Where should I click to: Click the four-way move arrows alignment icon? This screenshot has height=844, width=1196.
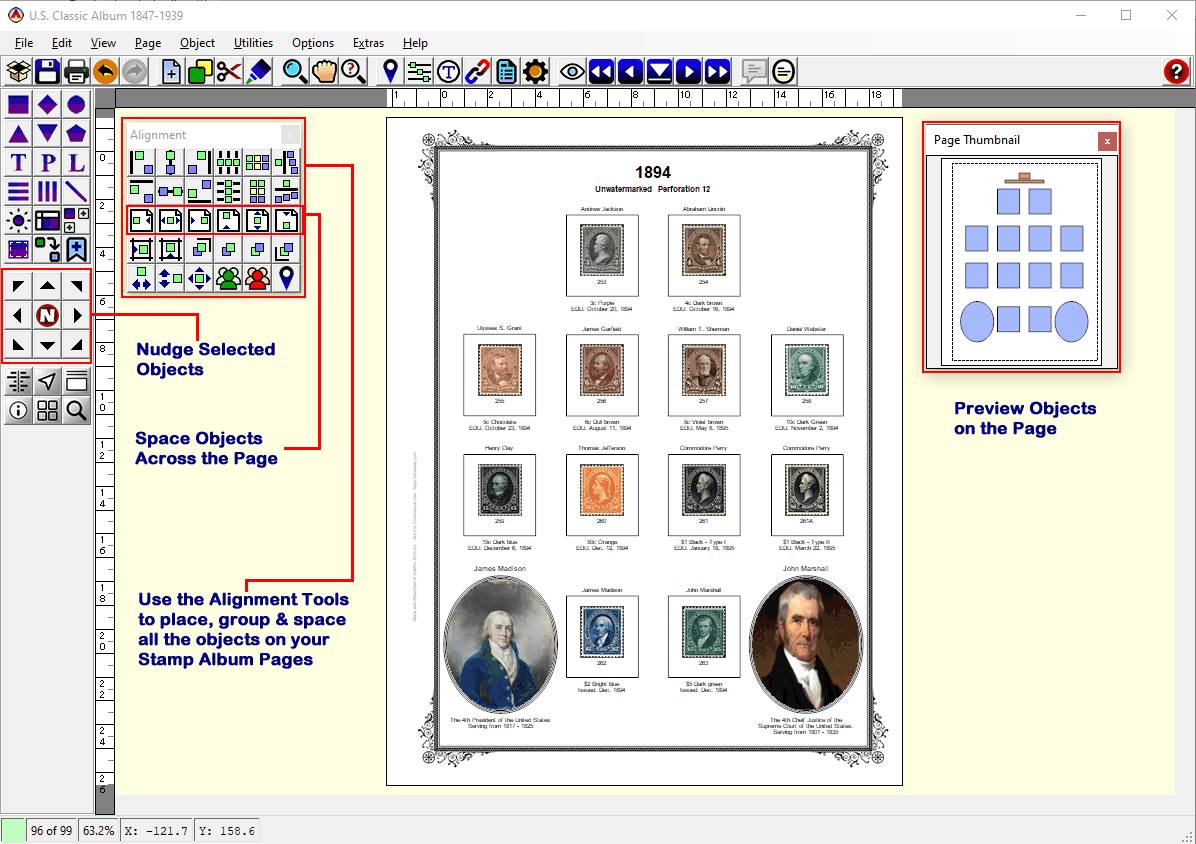199,278
